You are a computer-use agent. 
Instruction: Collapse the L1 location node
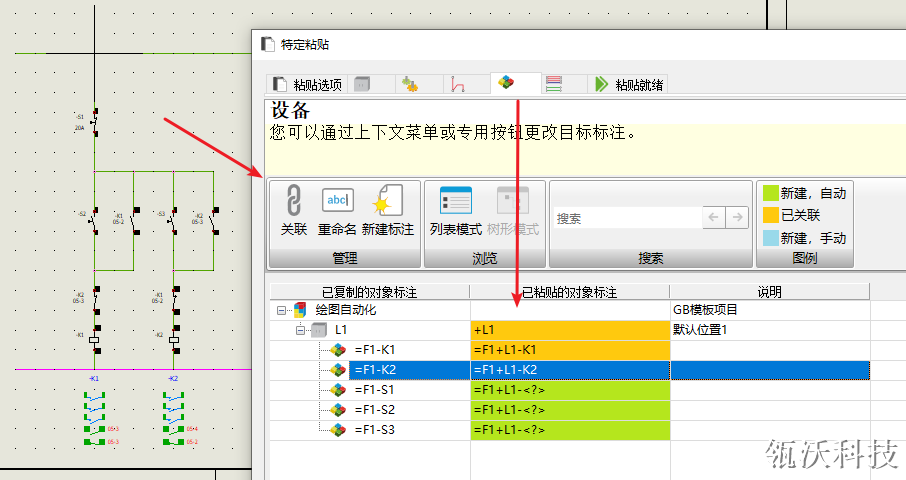click(x=301, y=330)
